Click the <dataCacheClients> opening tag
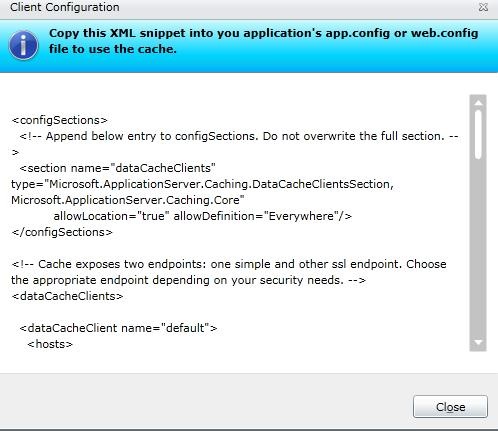Screen dimensions: 498x431 67,296
